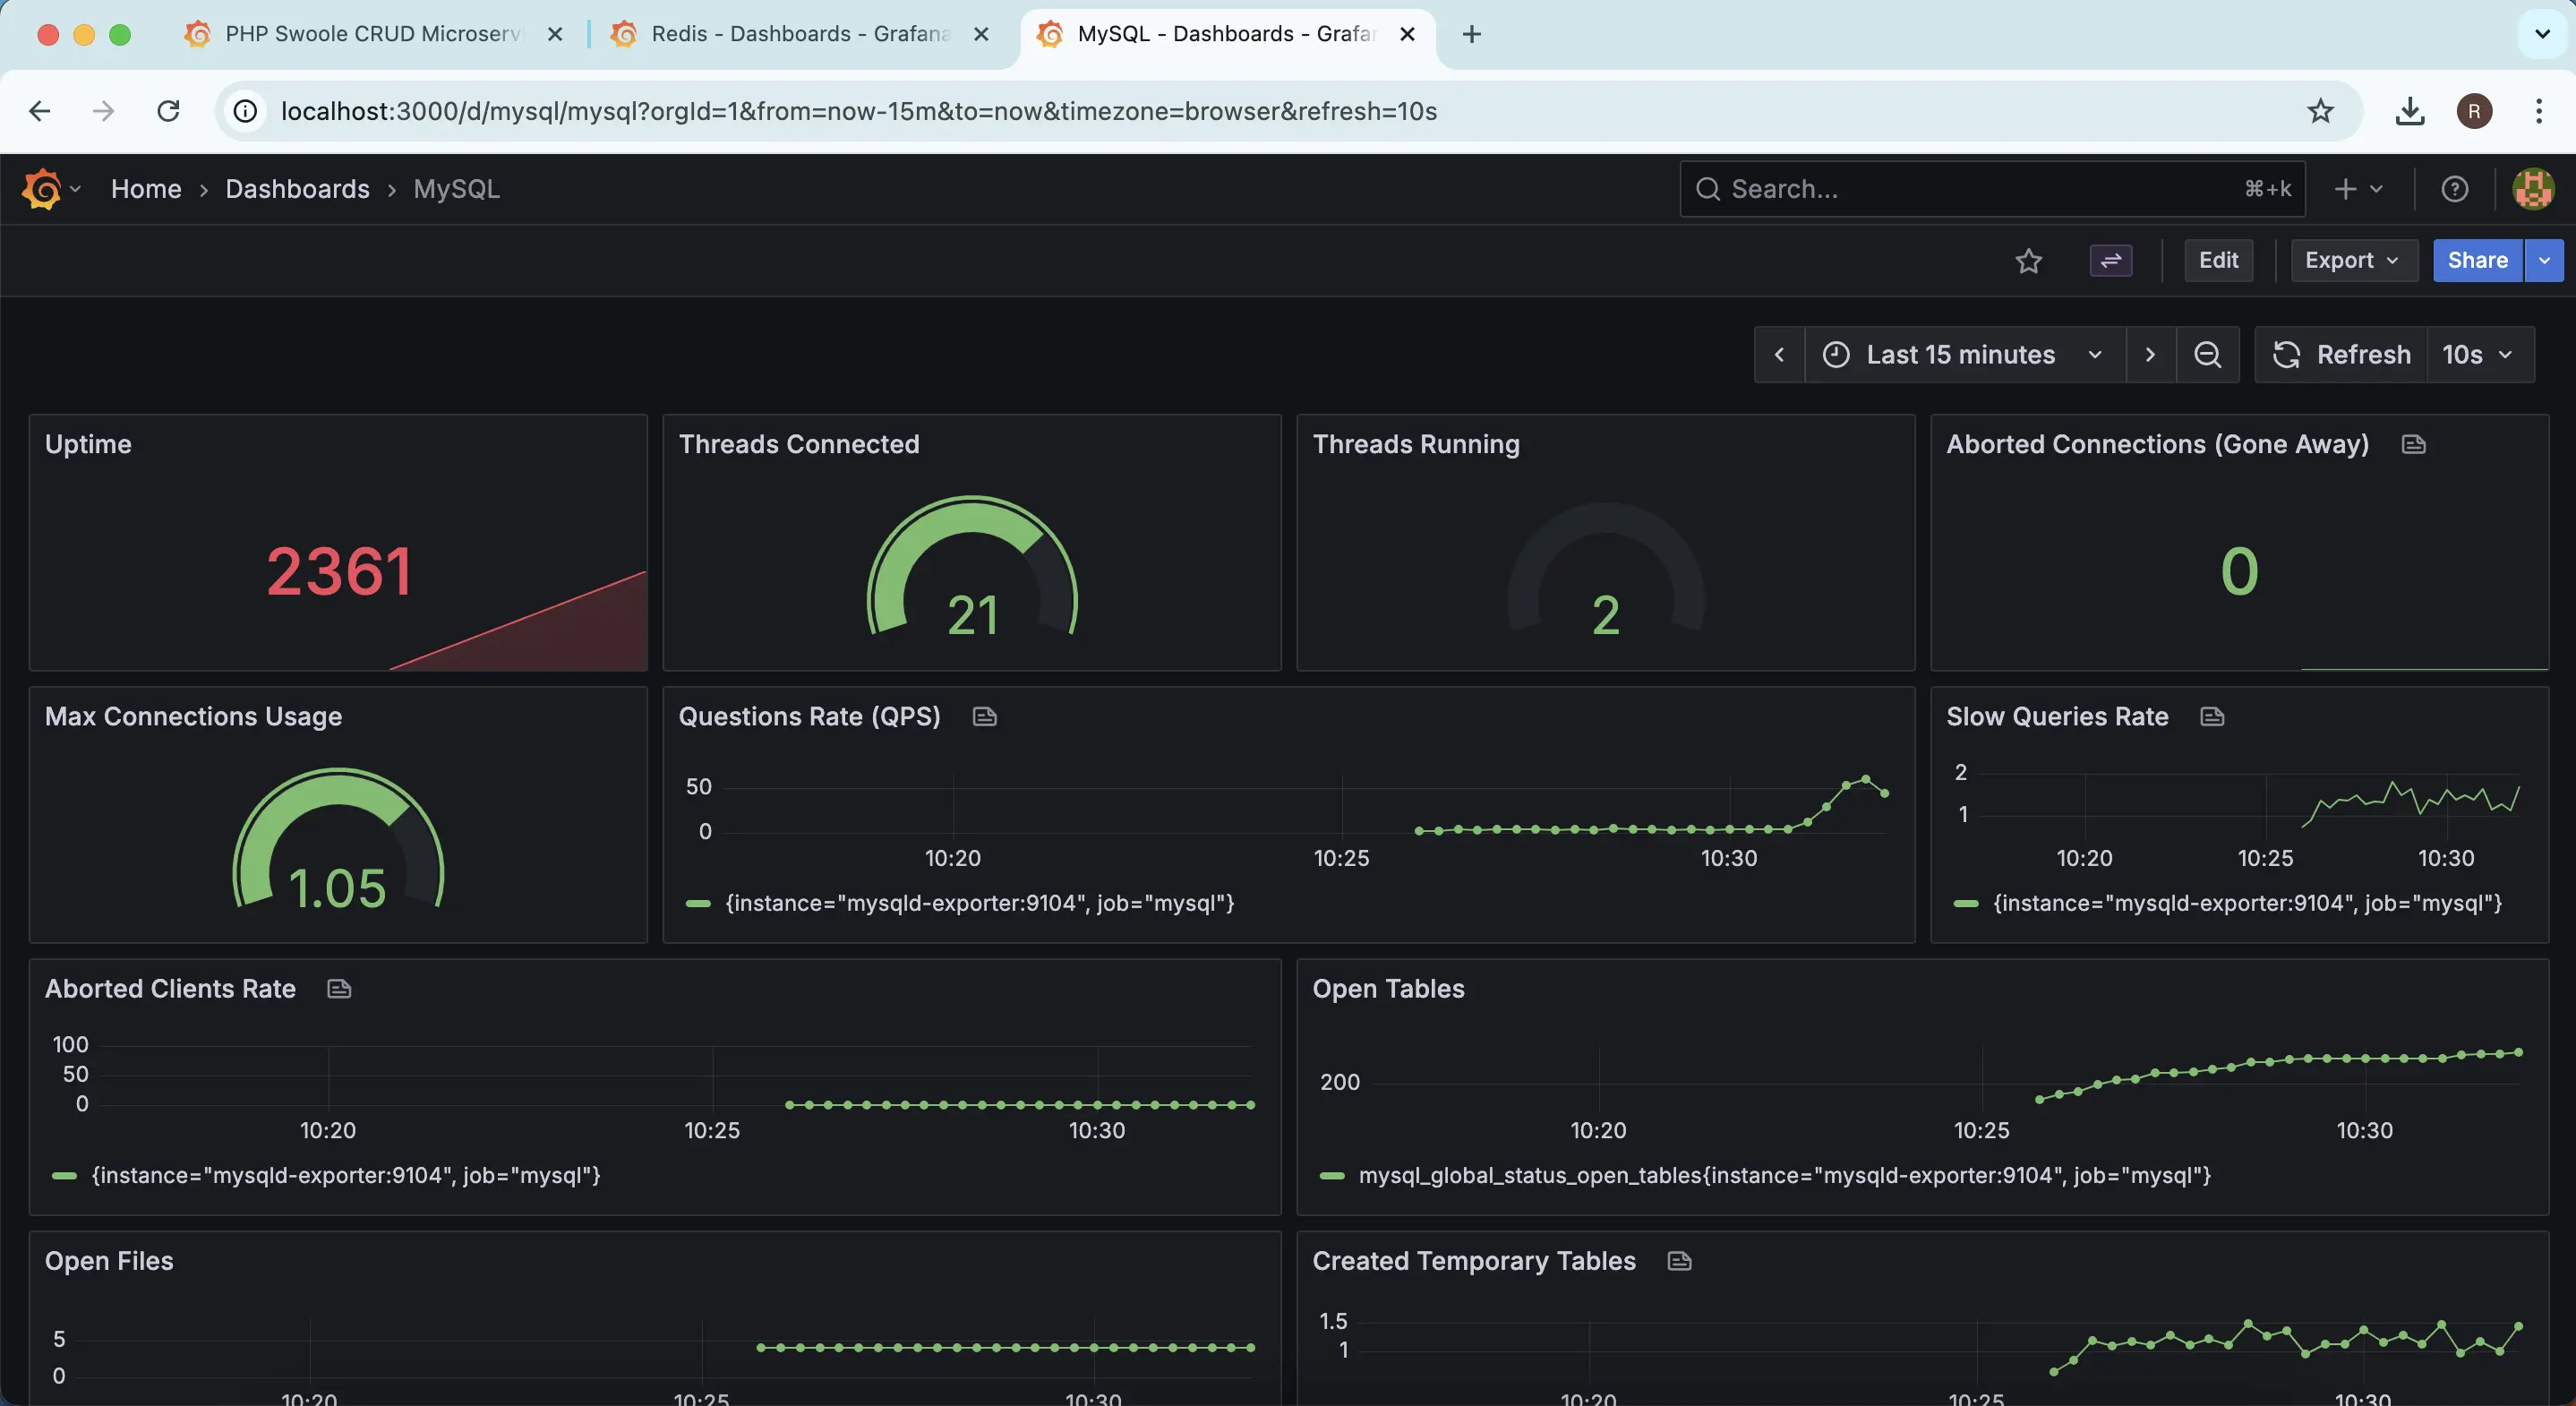This screenshot has height=1406, width=2576.
Task: Click the Dashboards breadcrumb link
Action: (297, 188)
